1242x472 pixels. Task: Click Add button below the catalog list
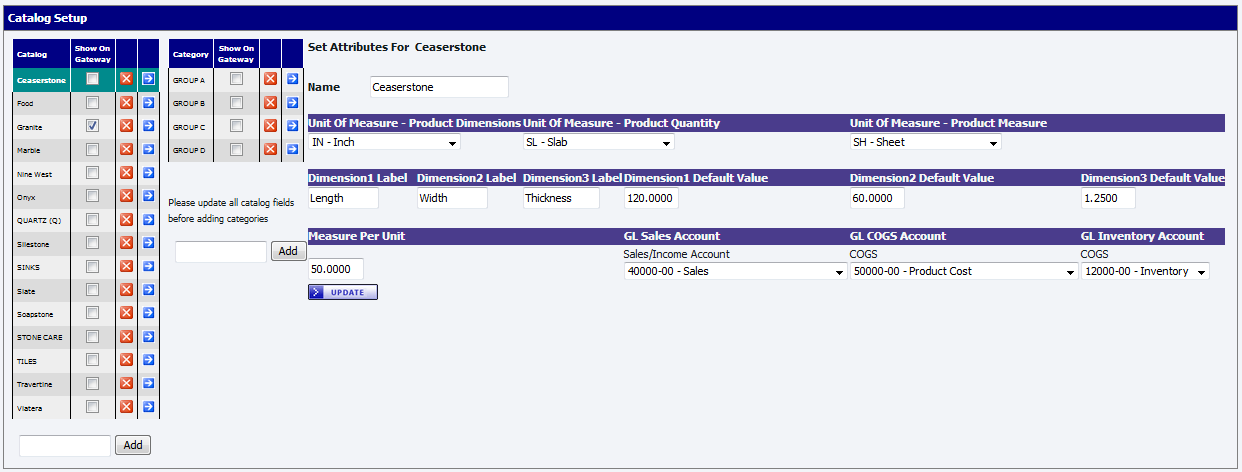coord(133,445)
